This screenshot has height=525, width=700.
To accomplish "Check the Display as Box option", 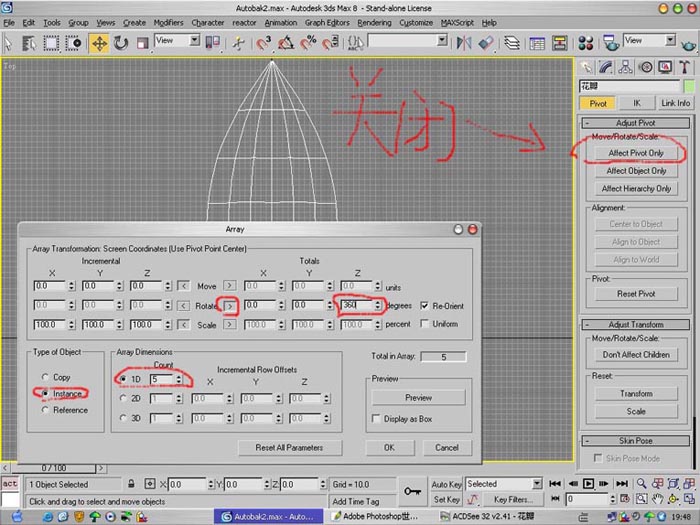I will point(376,419).
